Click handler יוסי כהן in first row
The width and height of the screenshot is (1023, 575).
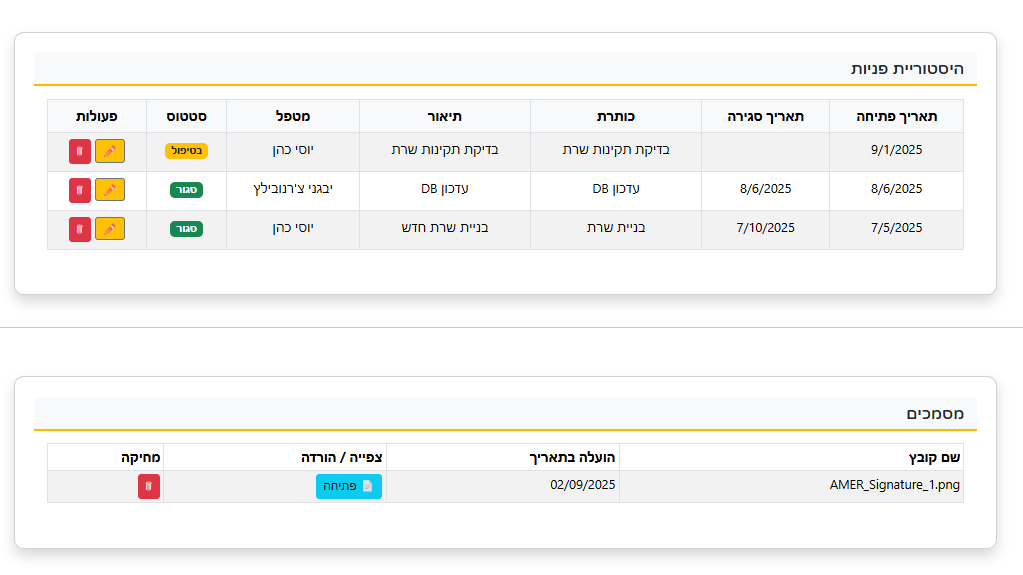293,150
